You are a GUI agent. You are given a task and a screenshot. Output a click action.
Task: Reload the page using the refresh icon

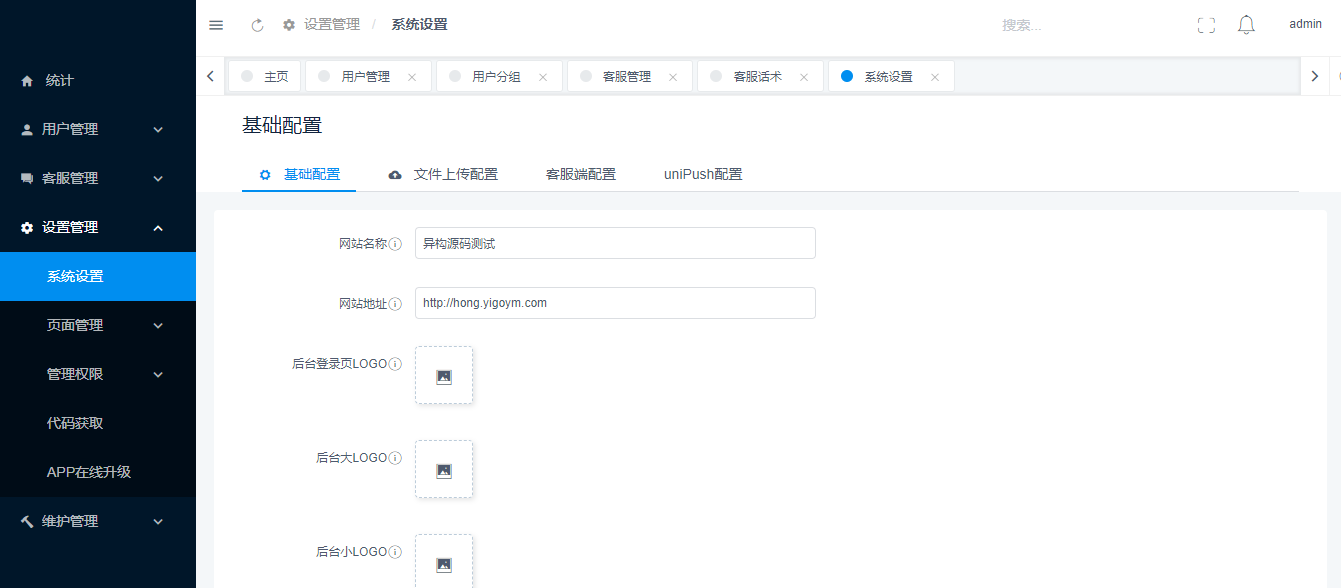[256, 24]
